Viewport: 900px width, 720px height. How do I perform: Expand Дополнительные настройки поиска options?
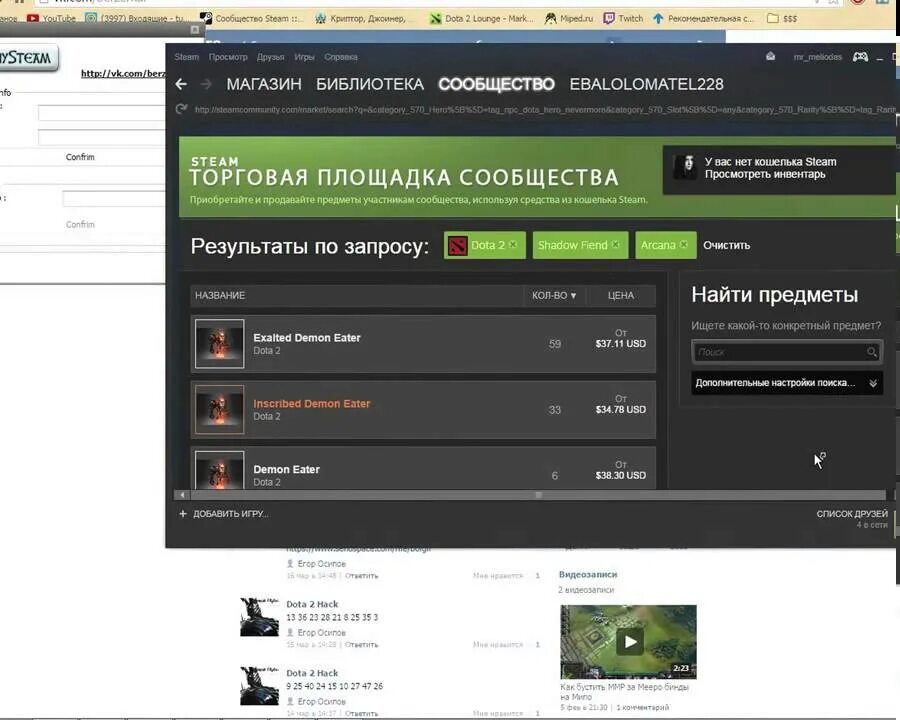point(786,383)
